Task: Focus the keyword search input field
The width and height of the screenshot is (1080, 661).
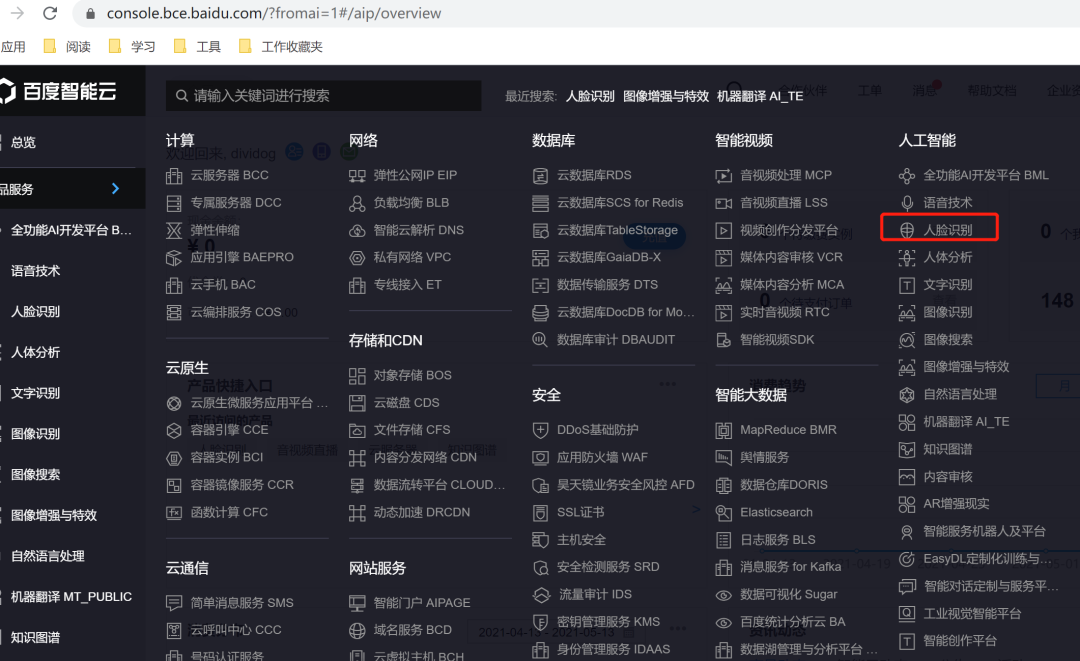Action: click(324, 96)
